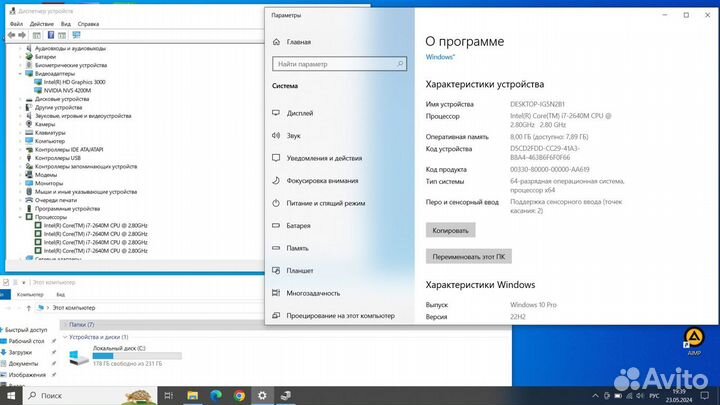
Task: Switch to Компьютер tab in Explorer
Action: click(30, 294)
